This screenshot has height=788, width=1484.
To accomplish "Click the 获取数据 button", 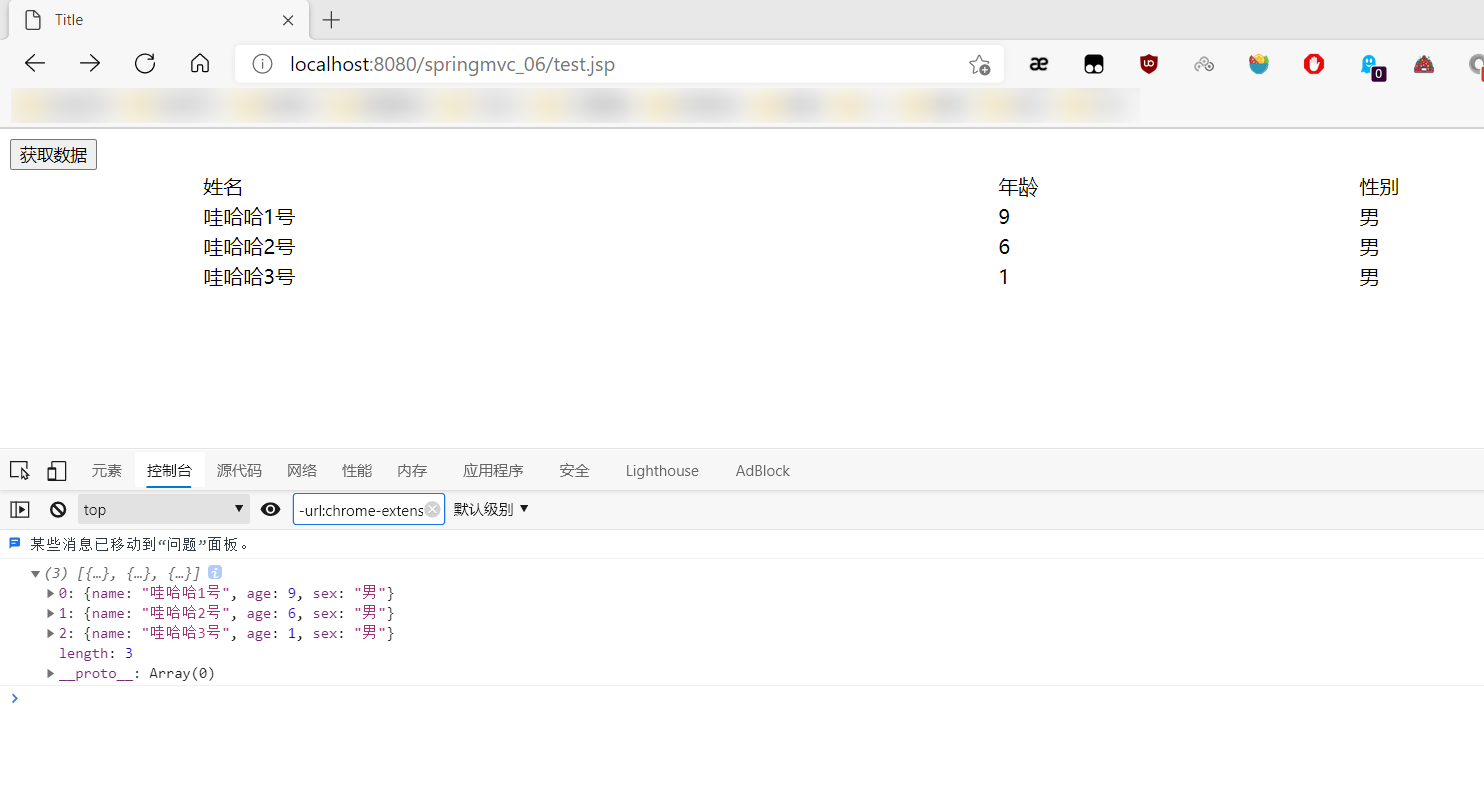I will tap(53, 155).
